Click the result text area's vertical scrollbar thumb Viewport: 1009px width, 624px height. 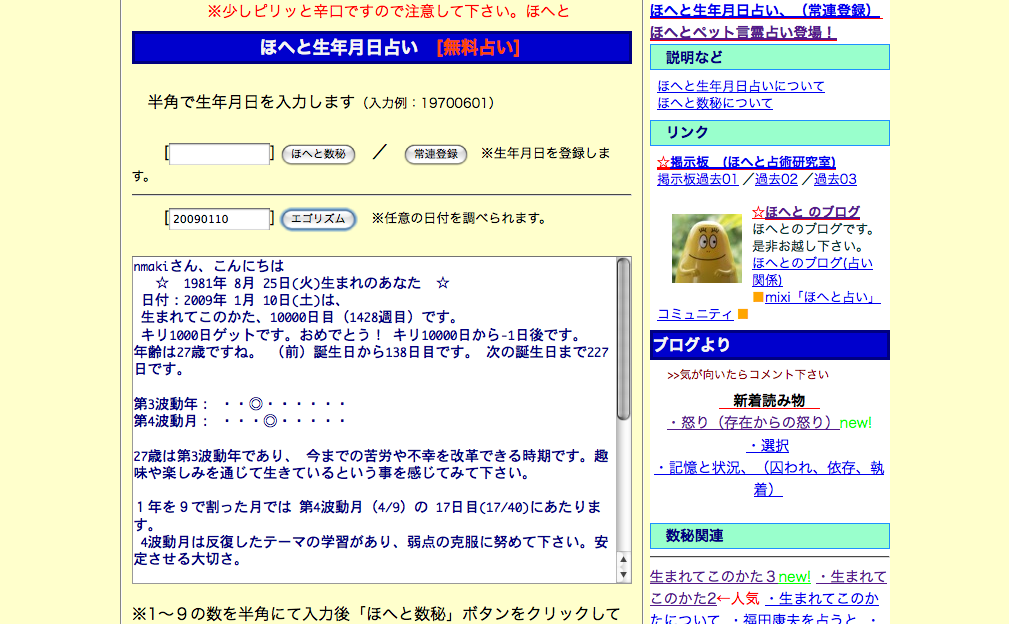coord(624,338)
